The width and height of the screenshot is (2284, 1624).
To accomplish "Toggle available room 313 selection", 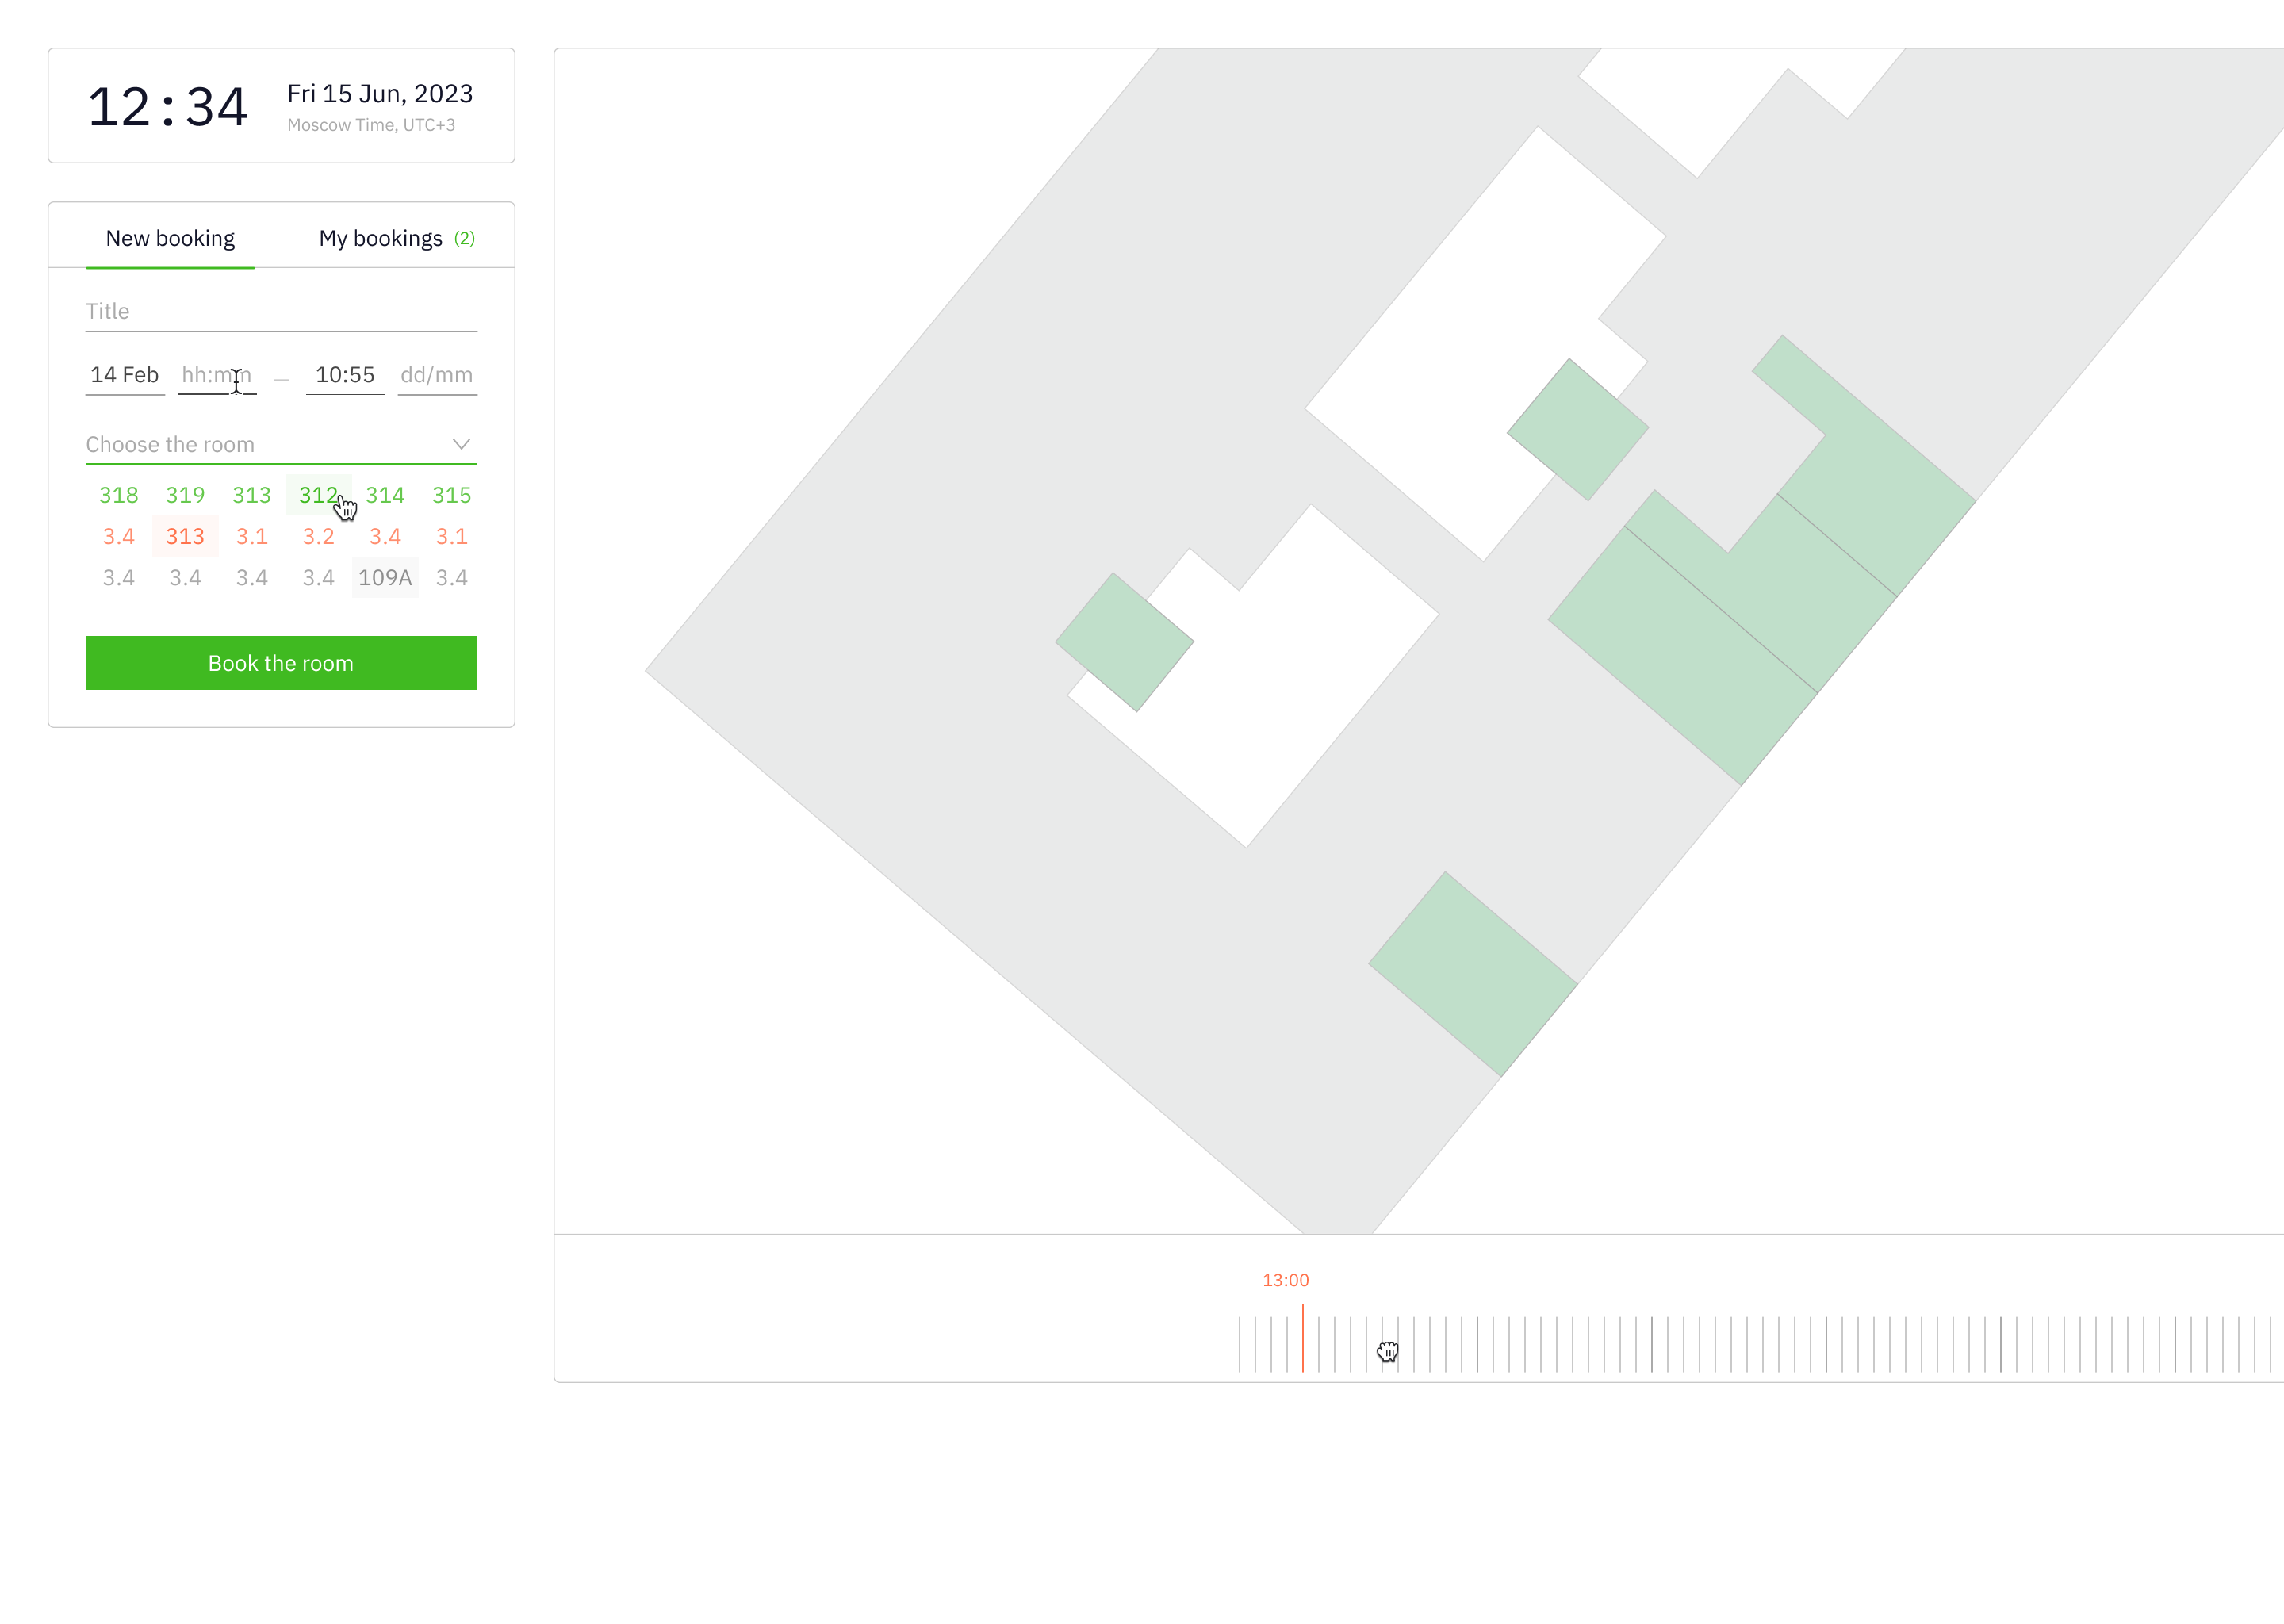I will [x=250, y=496].
